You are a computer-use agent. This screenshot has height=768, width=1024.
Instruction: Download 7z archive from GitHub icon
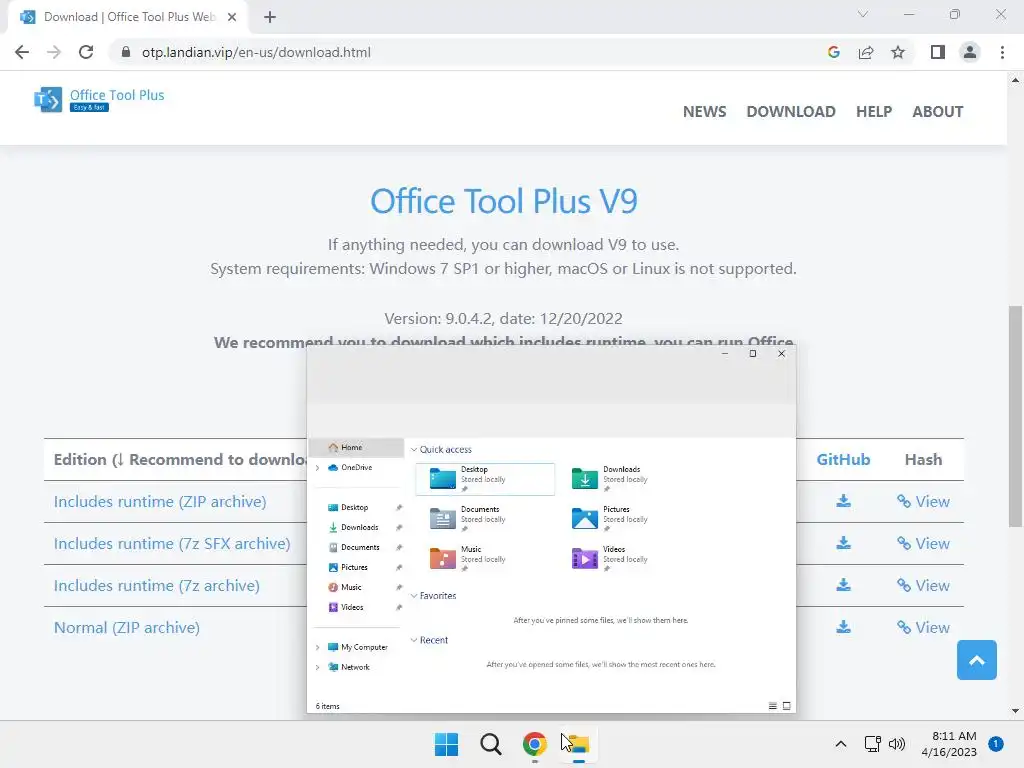tap(844, 584)
